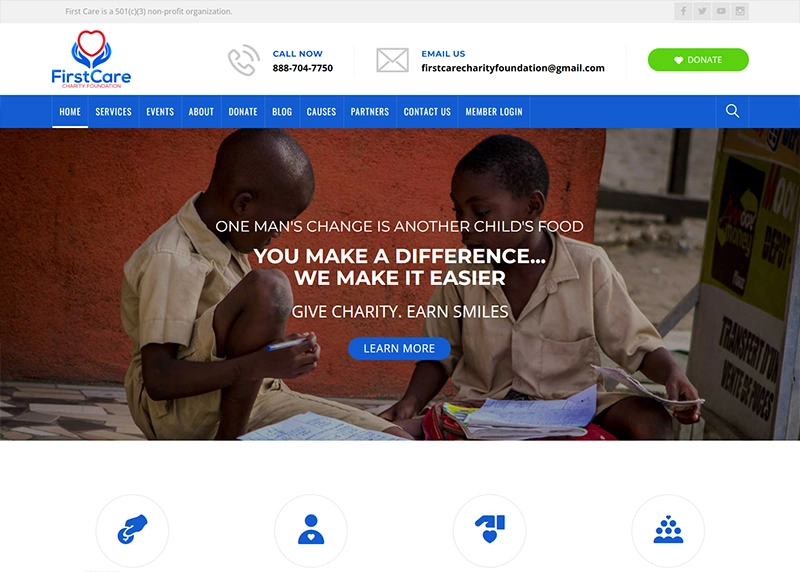Select the donation hand-coin circle icon
This screenshot has width=800, height=572.
132,530
